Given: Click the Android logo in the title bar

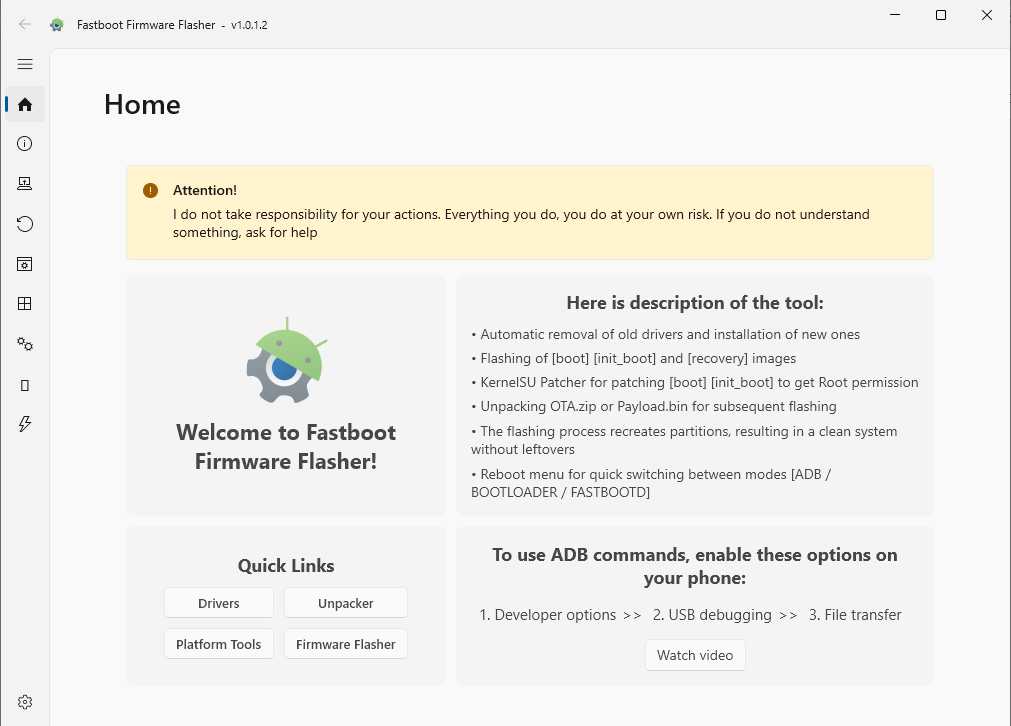Looking at the screenshot, I should pyautogui.click(x=56, y=24).
